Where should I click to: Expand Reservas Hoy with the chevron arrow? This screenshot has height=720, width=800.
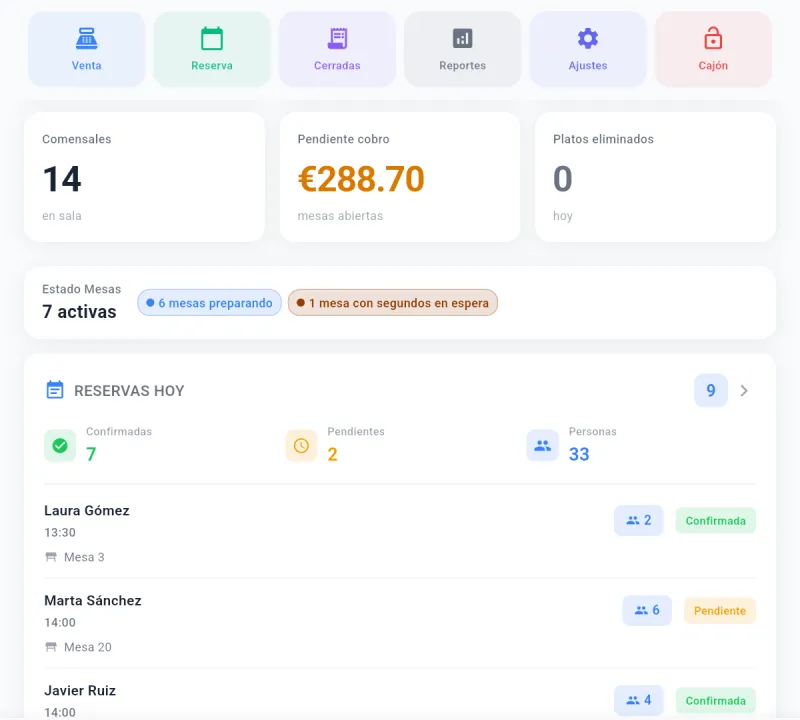[744, 390]
